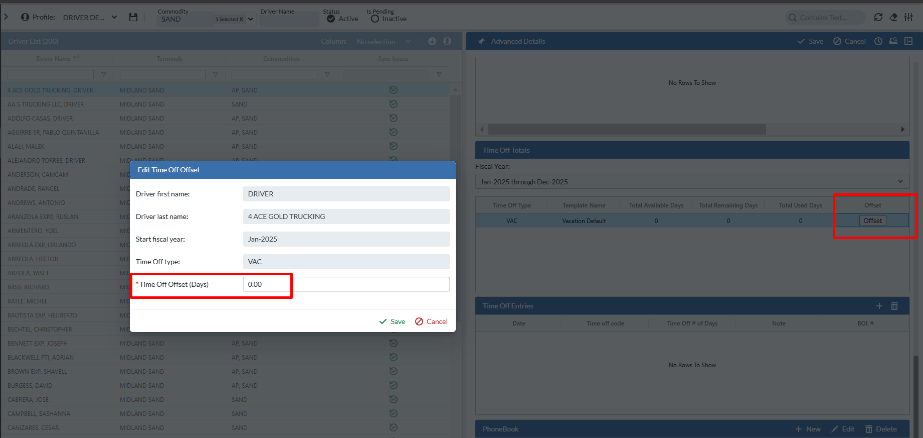Click the Driver Name filter field
923x438 pixels.
[289, 19]
